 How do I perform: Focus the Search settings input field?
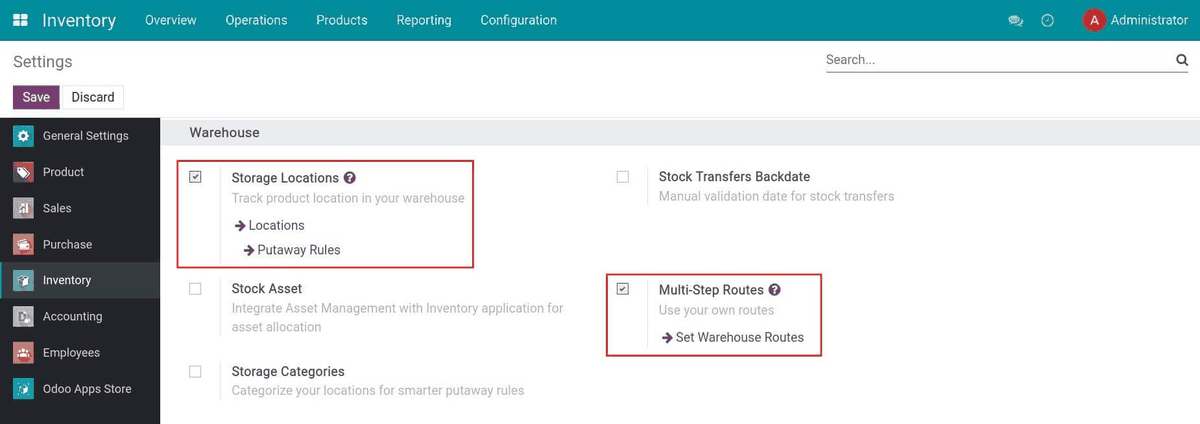click(x=999, y=60)
